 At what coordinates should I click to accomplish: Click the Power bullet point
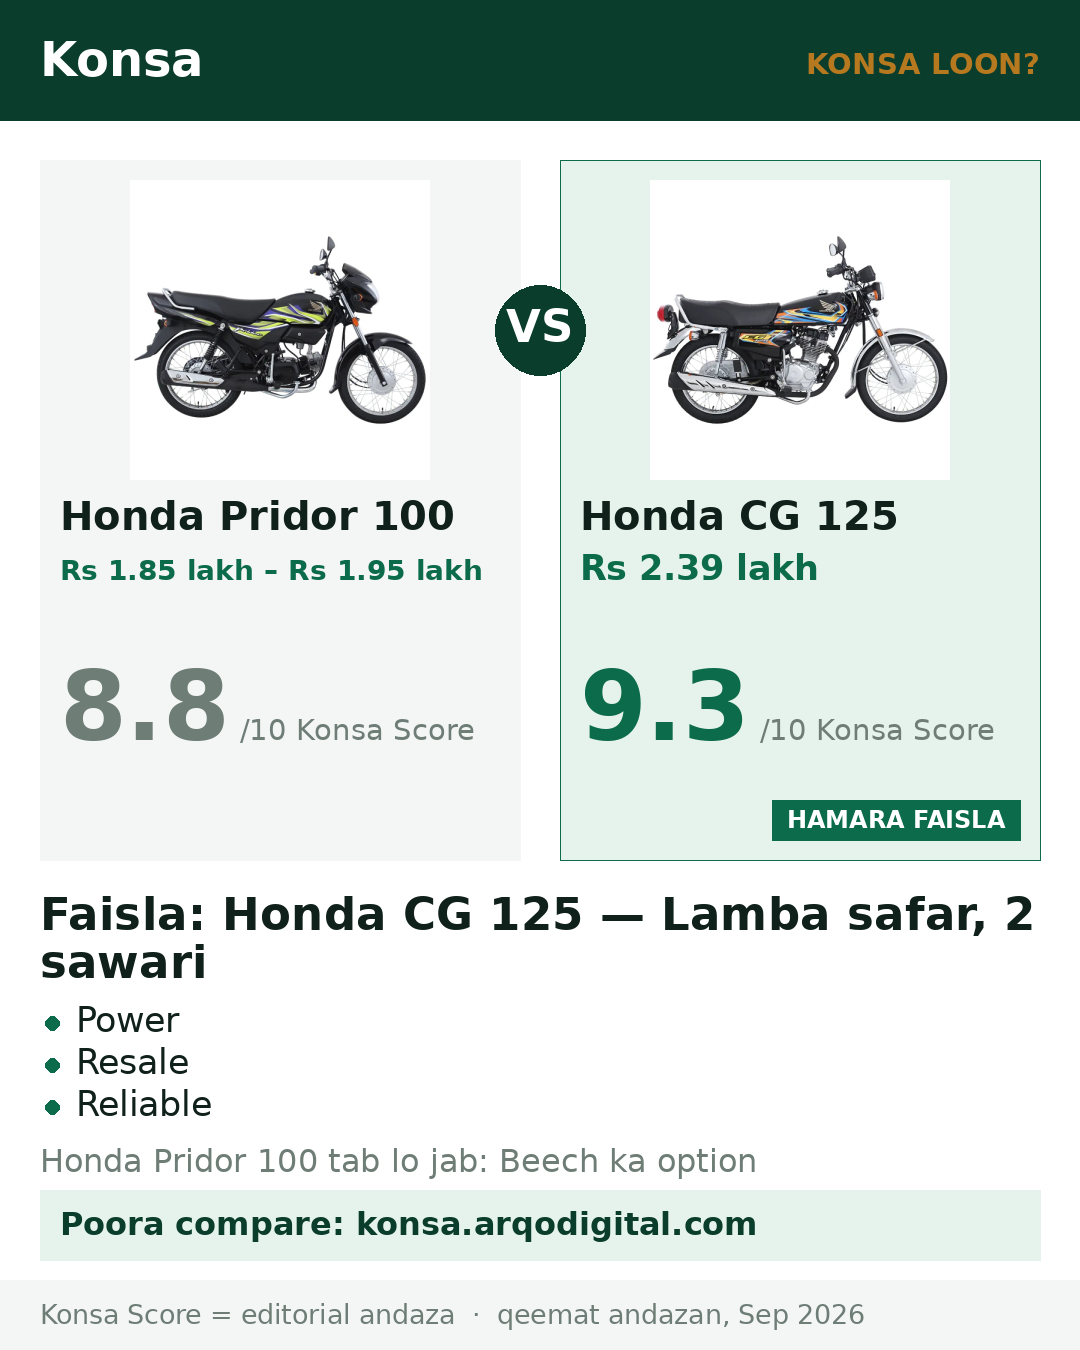point(127,1020)
